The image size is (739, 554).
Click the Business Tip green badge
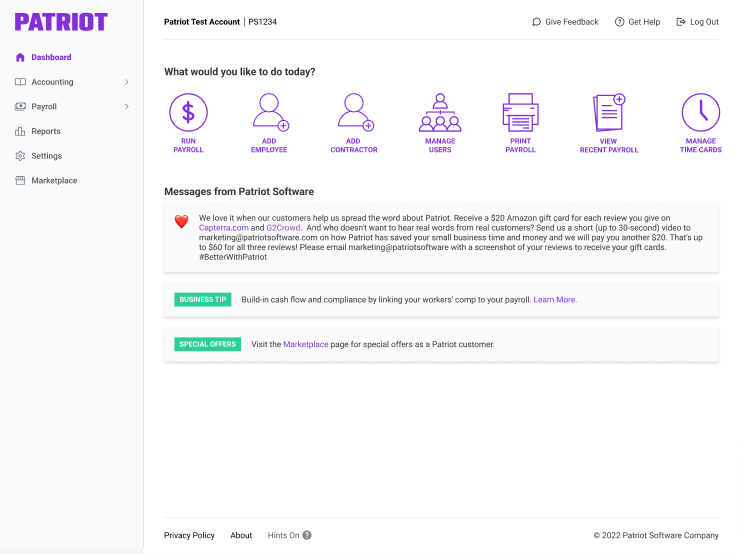203,299
